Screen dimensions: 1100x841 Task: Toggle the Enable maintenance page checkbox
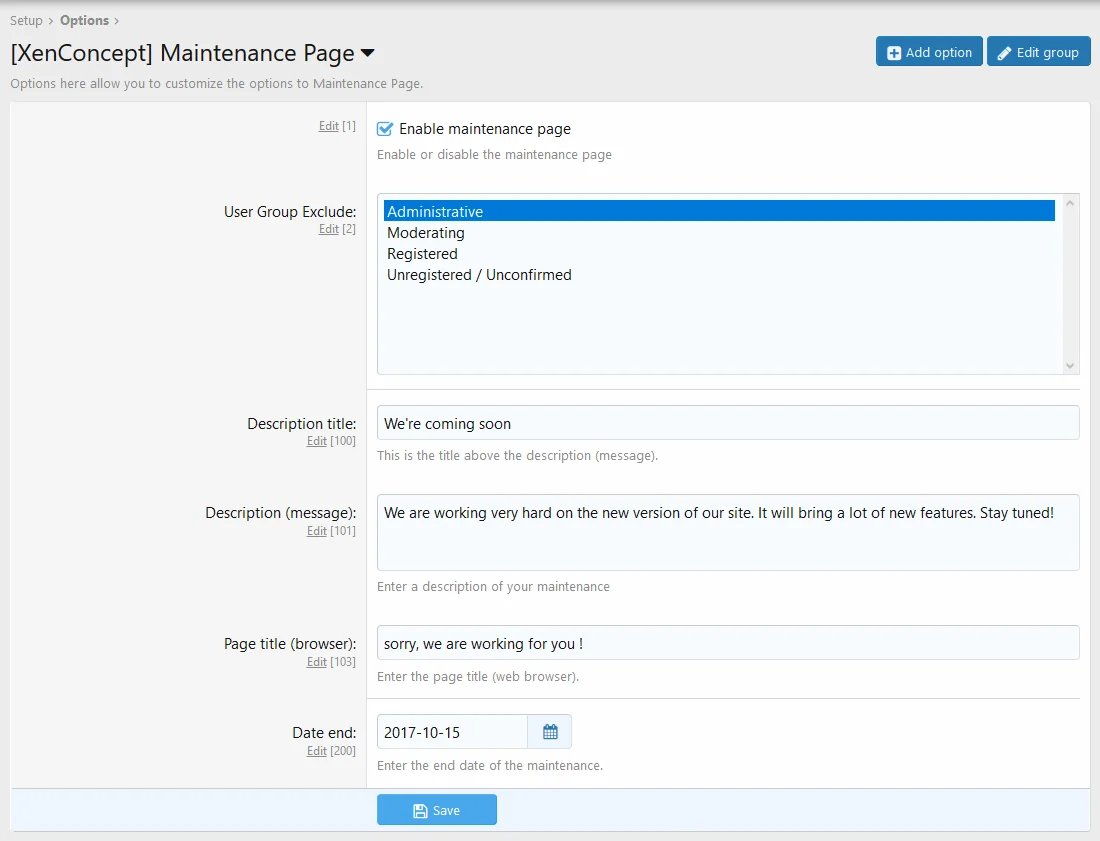[385, 129]
